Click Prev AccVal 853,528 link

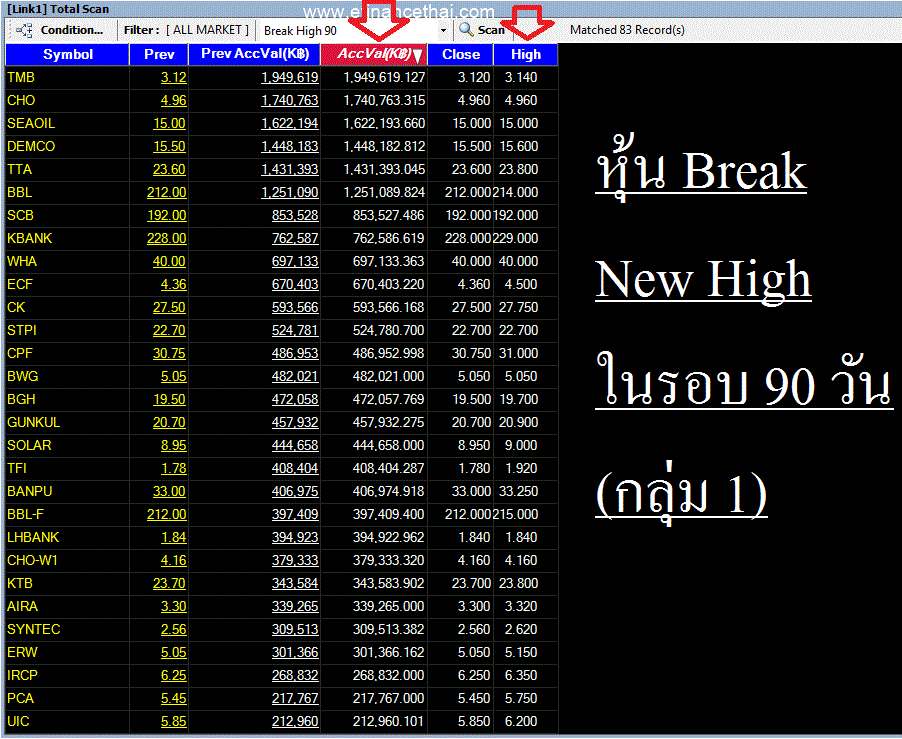pos(295,215)
